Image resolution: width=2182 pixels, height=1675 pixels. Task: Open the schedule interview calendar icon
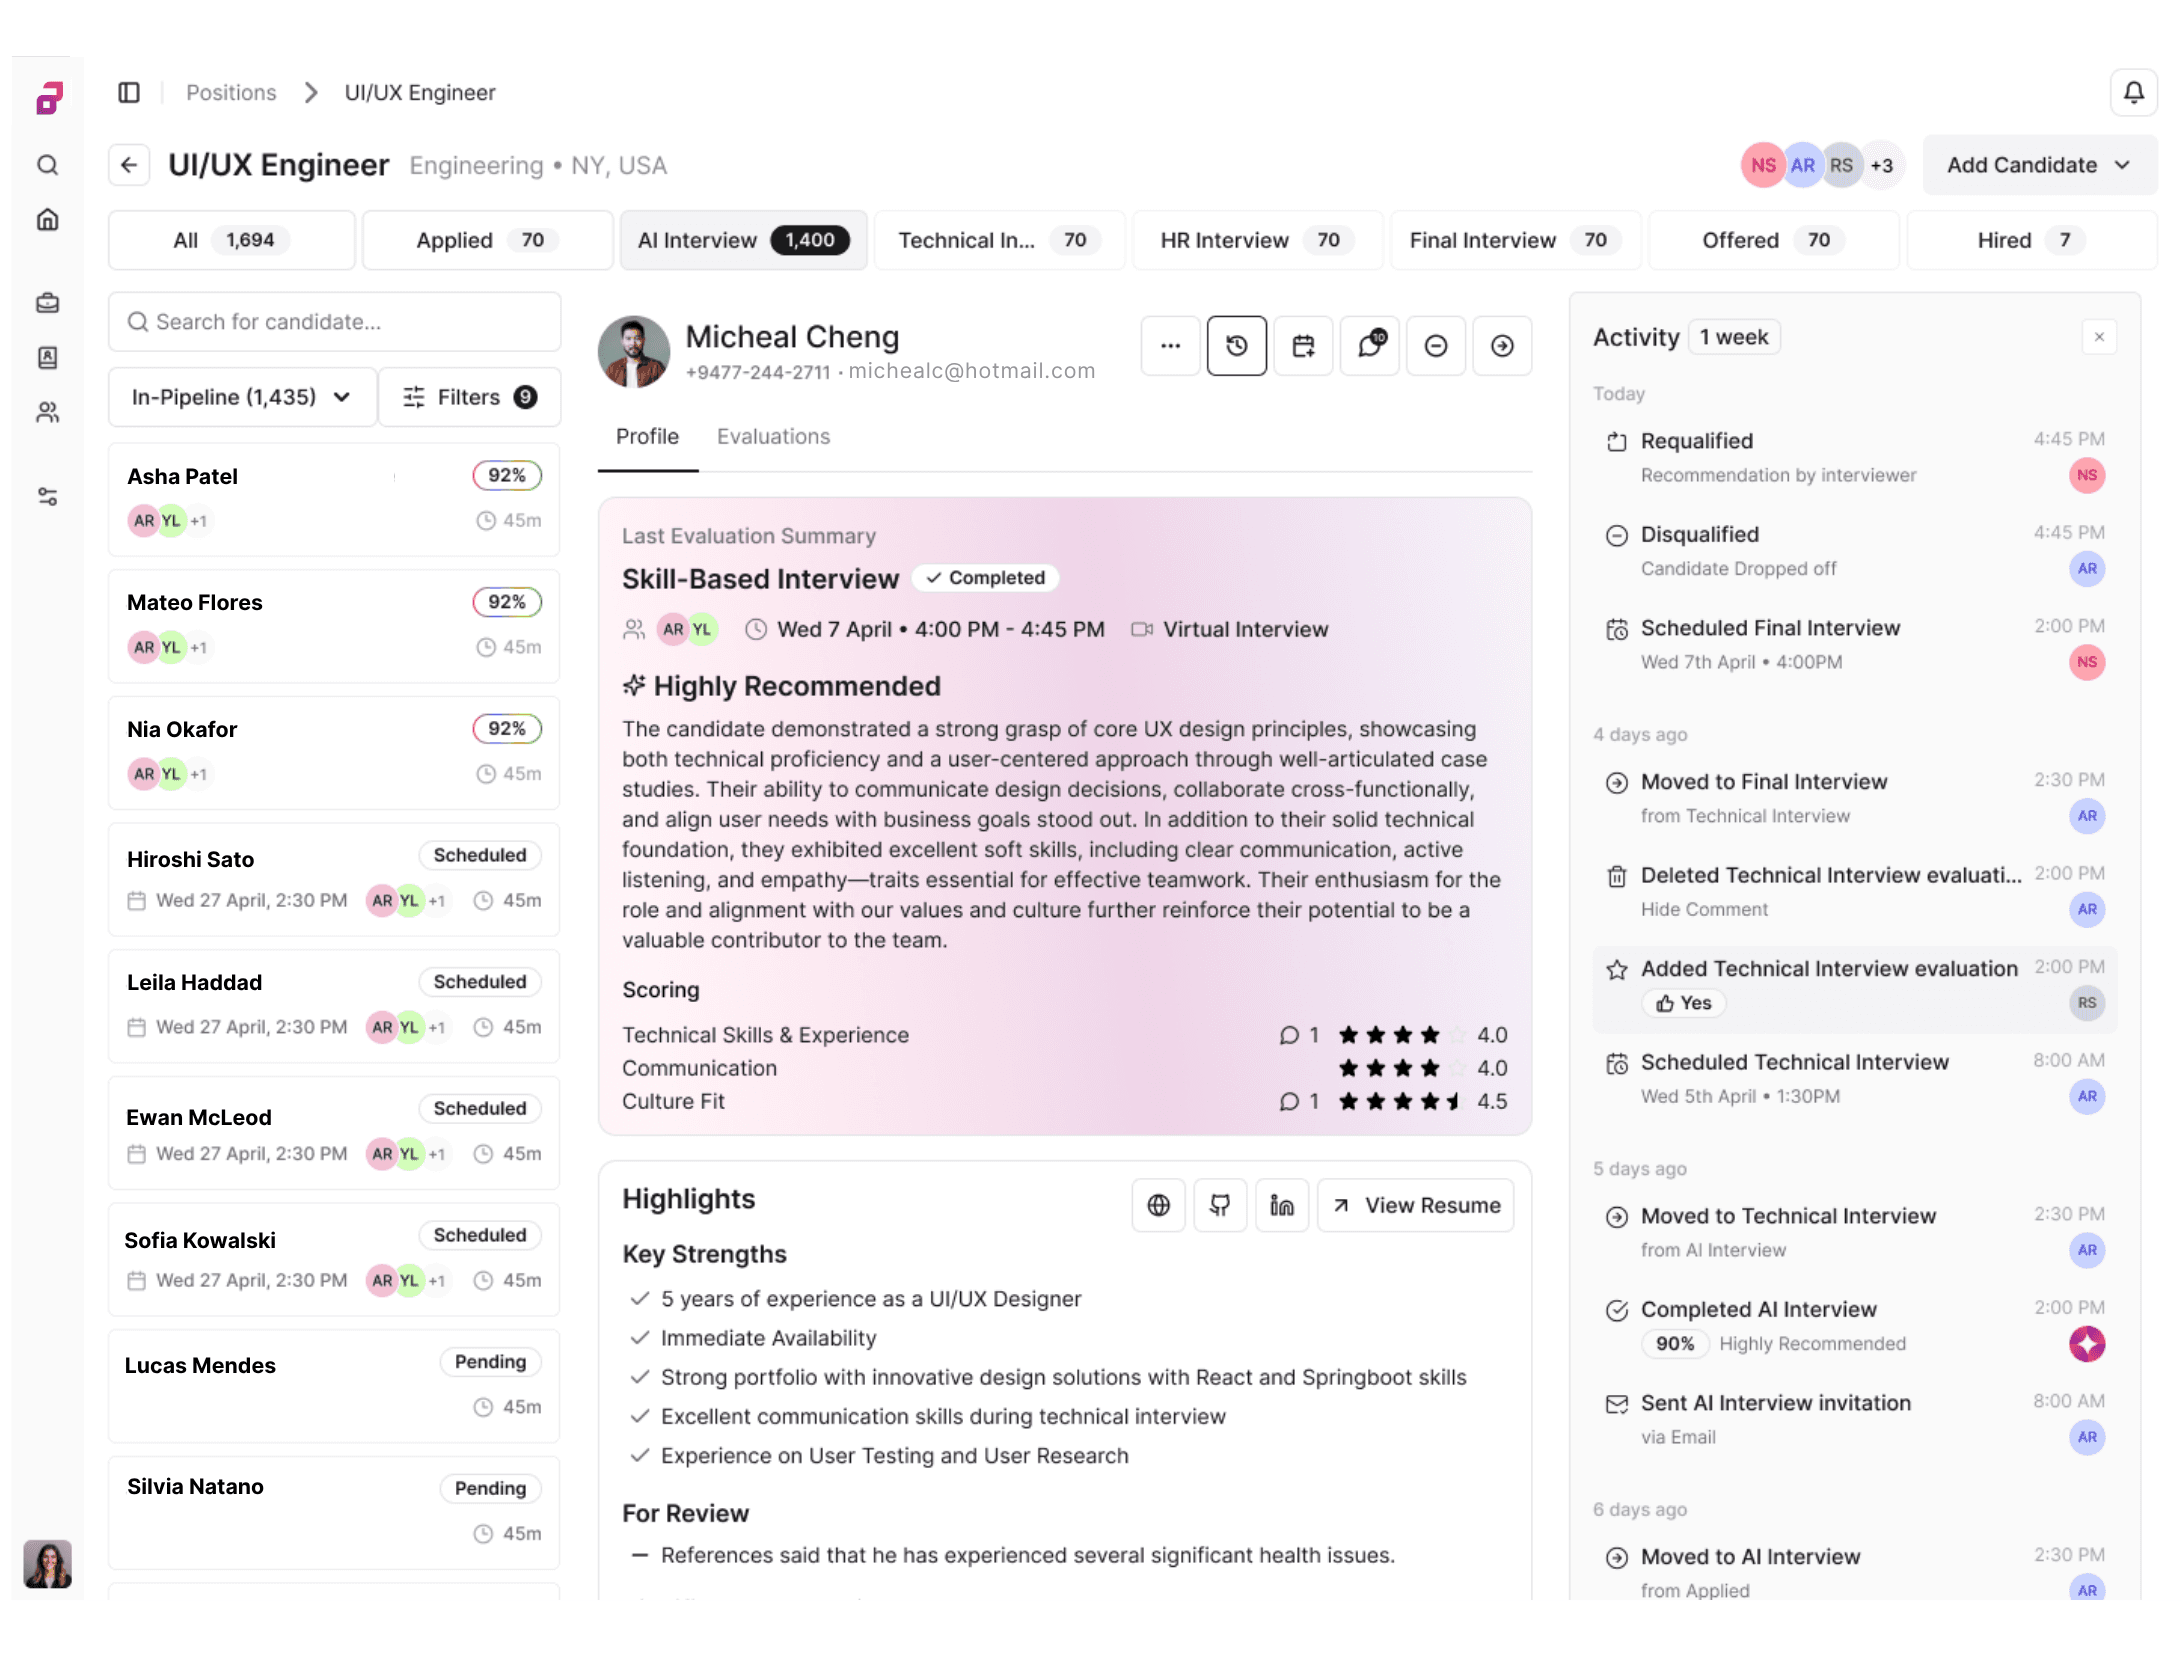1303,346
